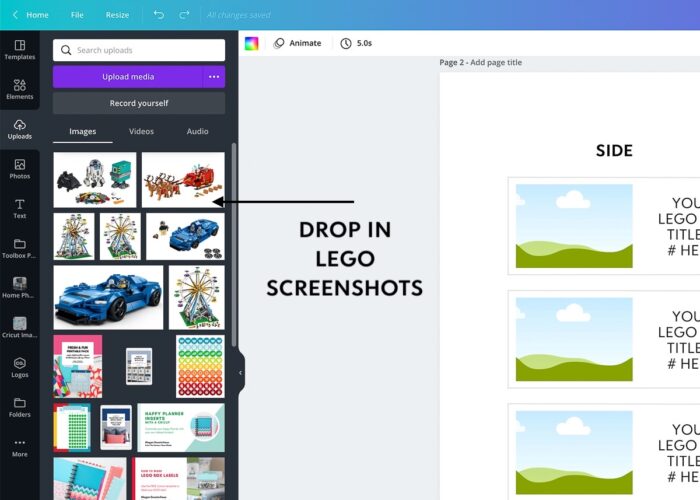This screenshot has height=500, width=700.
Task: Show More sidebar options
Action: (x=19, y=447)
